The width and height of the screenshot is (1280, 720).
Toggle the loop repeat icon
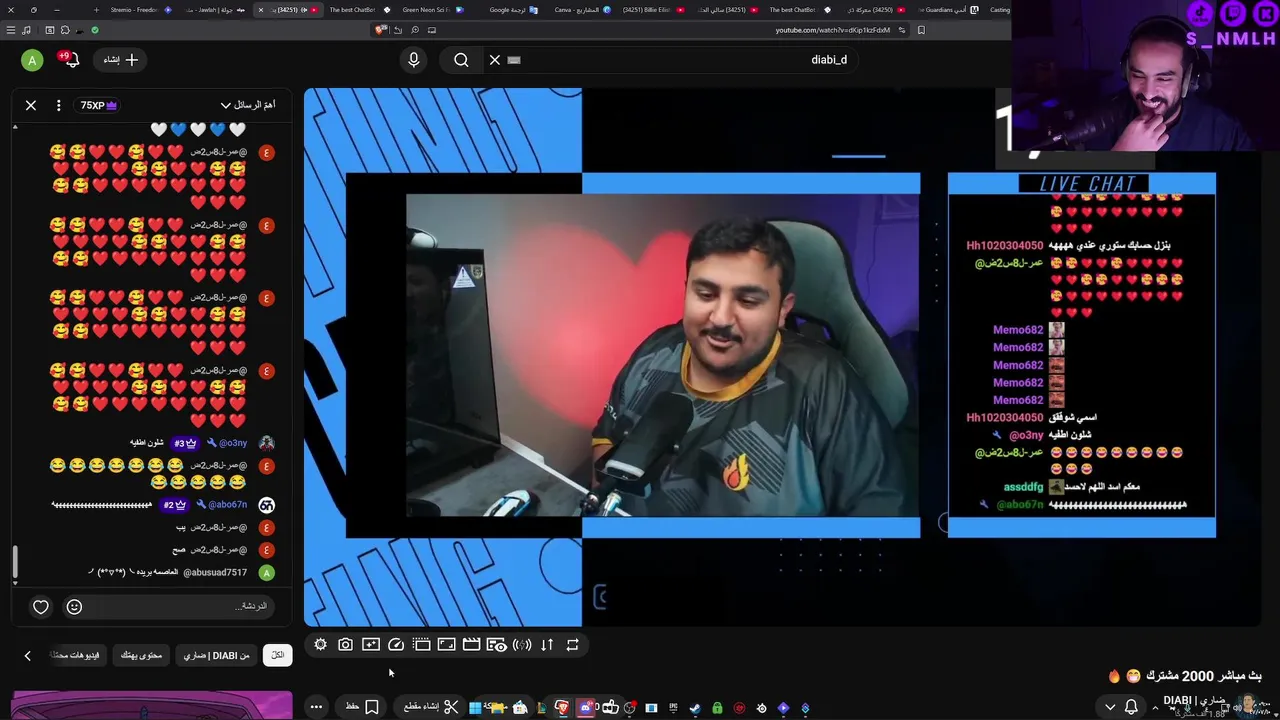tap(573, 645)
